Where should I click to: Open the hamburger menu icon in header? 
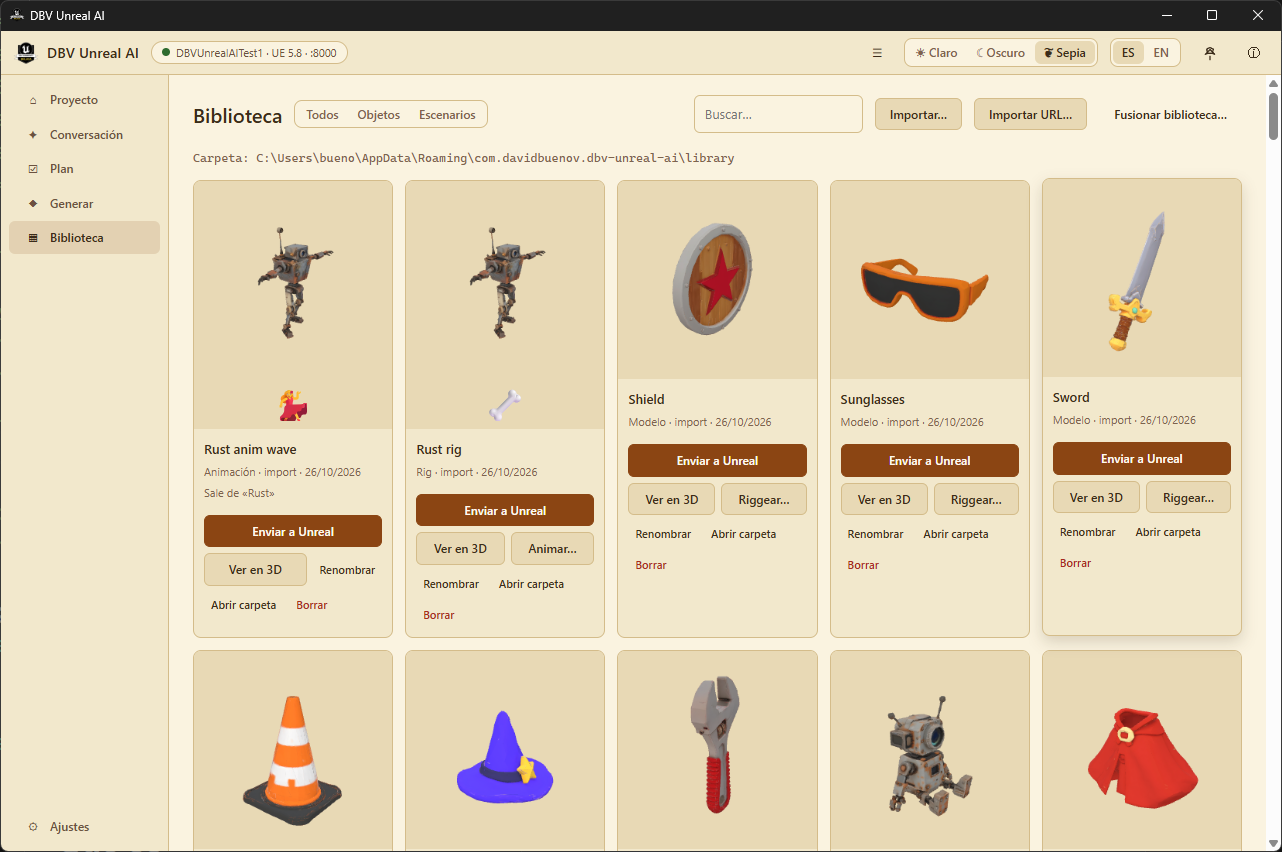pyautogui.click(x=877, y=53)
